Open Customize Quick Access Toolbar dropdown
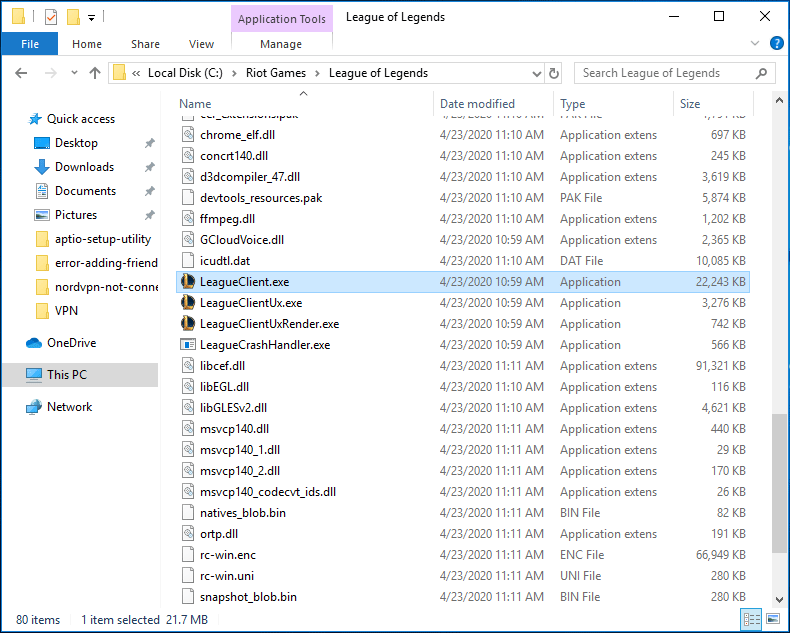 (91, 18)
